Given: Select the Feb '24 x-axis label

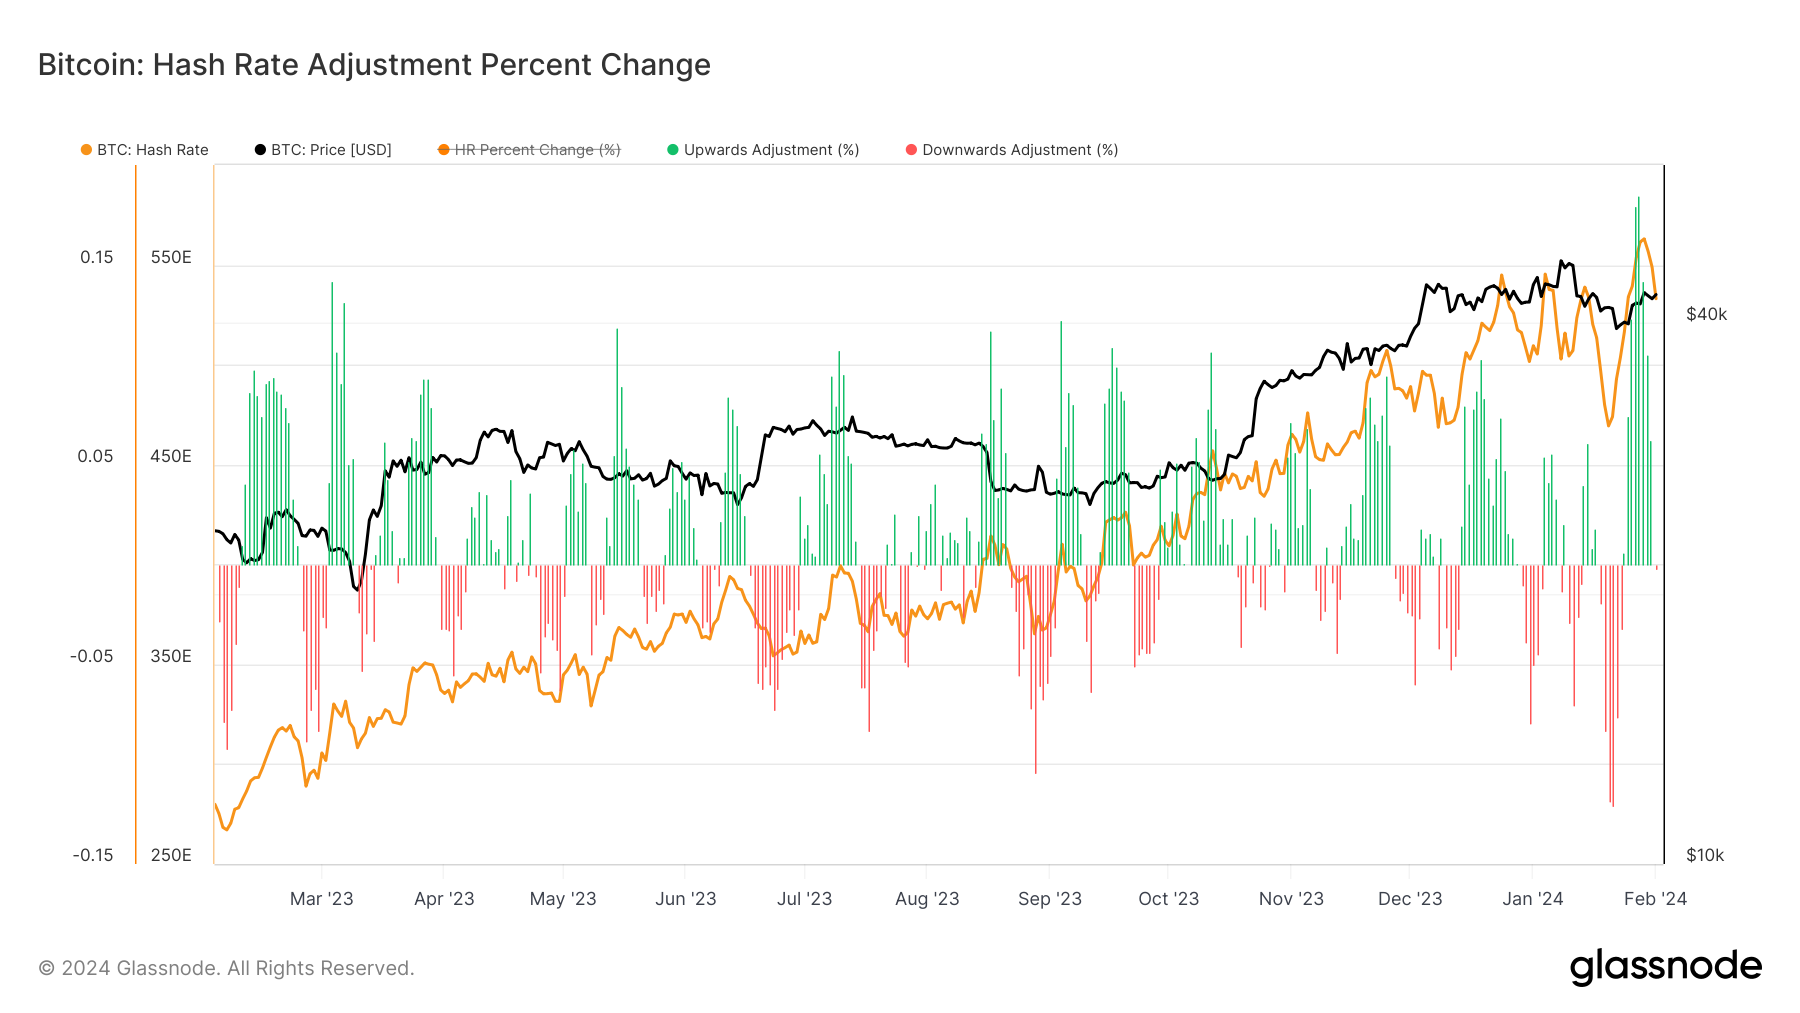Looking at the screenshot, I should tap(1655, 899).
